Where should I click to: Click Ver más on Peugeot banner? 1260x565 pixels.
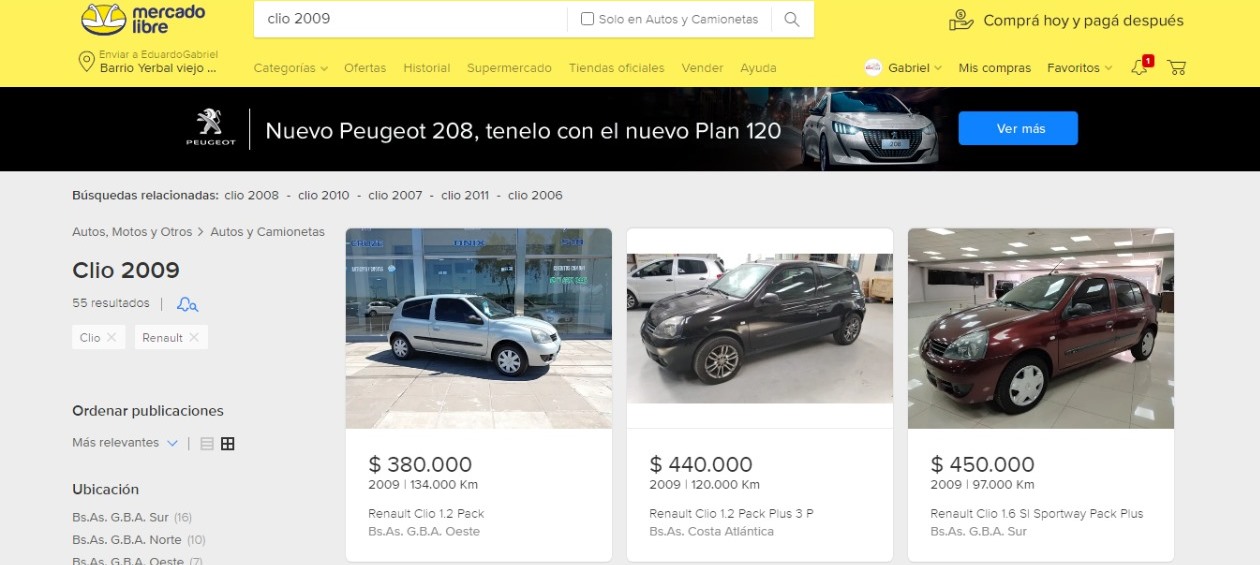1018,128
